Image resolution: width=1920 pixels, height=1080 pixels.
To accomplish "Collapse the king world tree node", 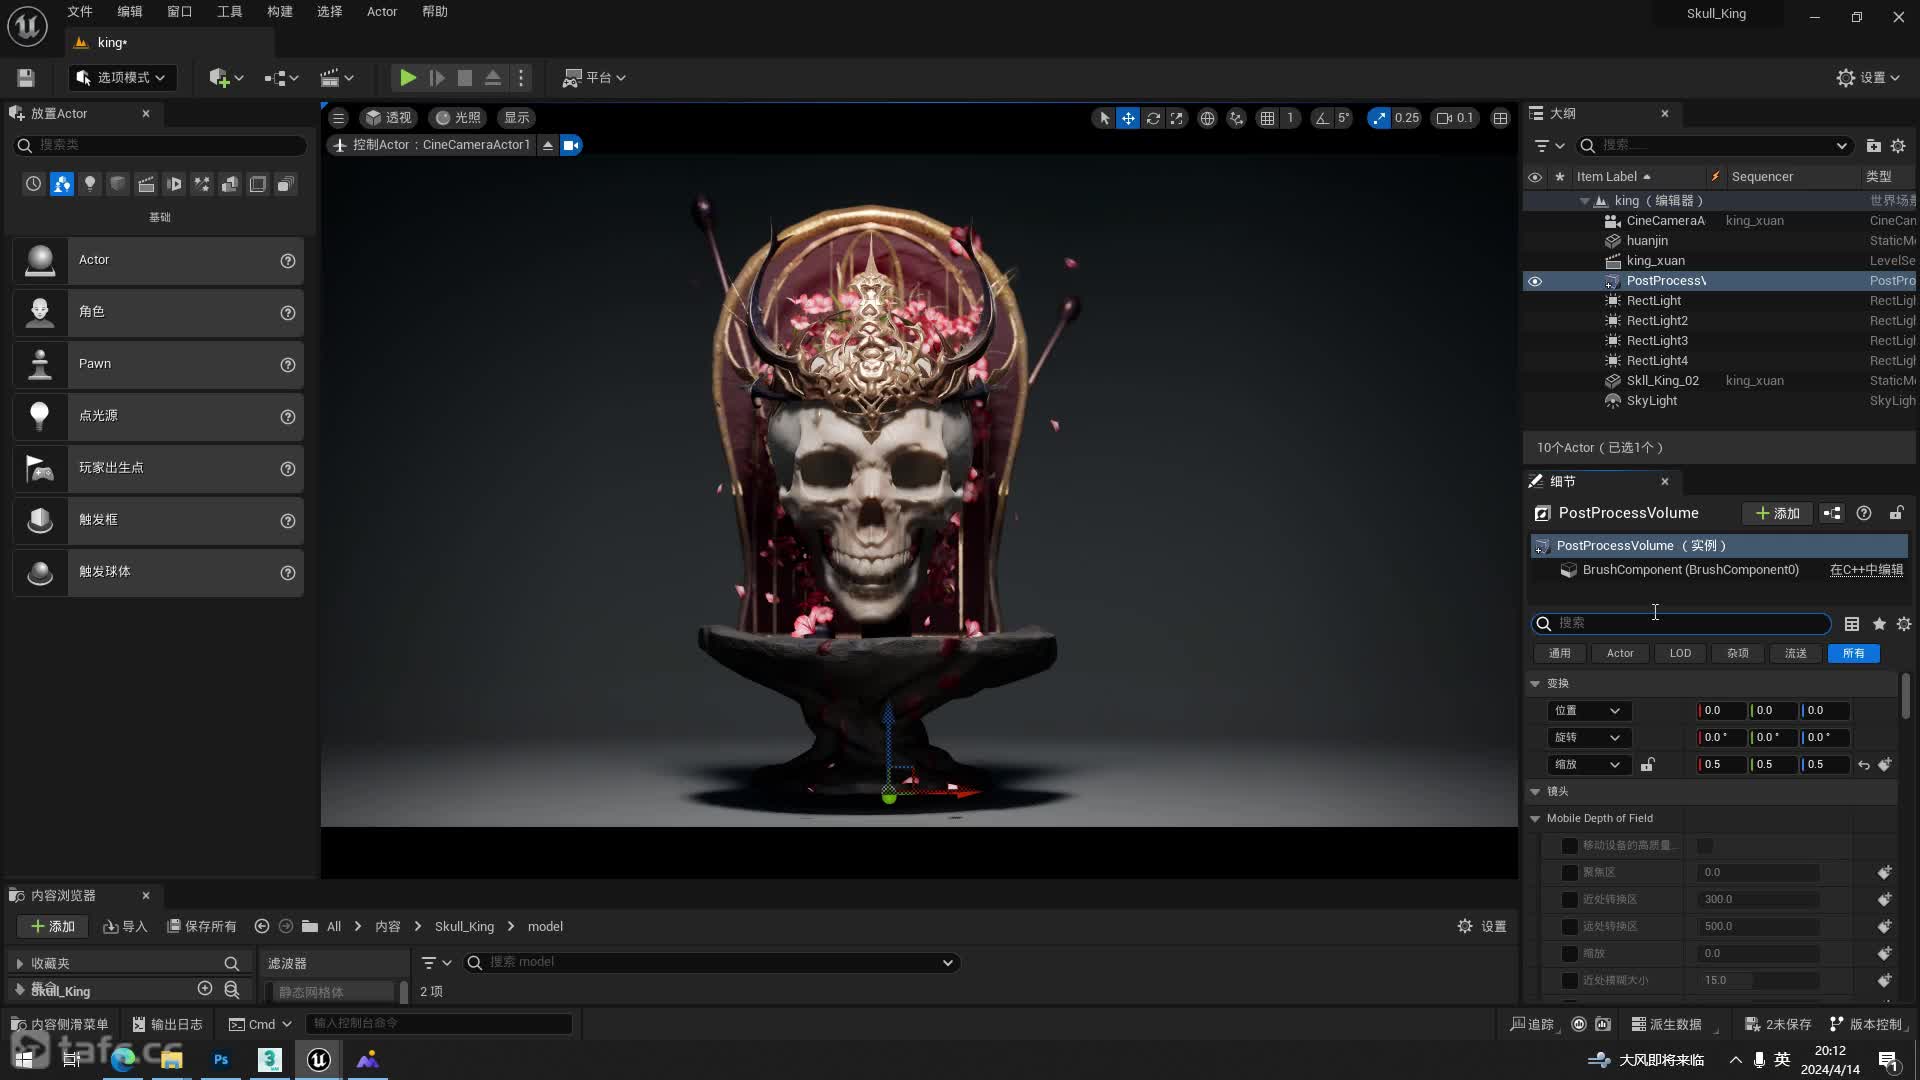I will pos(1584,201).
